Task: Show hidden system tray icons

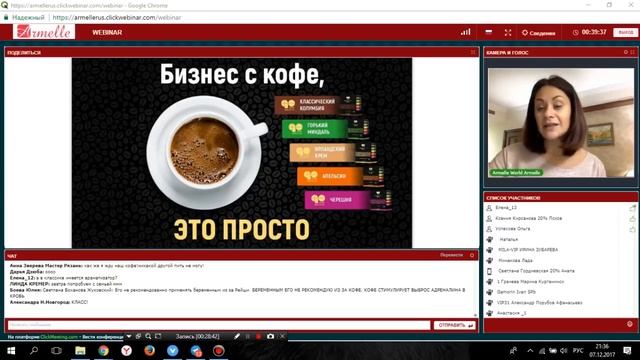Action: [530, 351]
